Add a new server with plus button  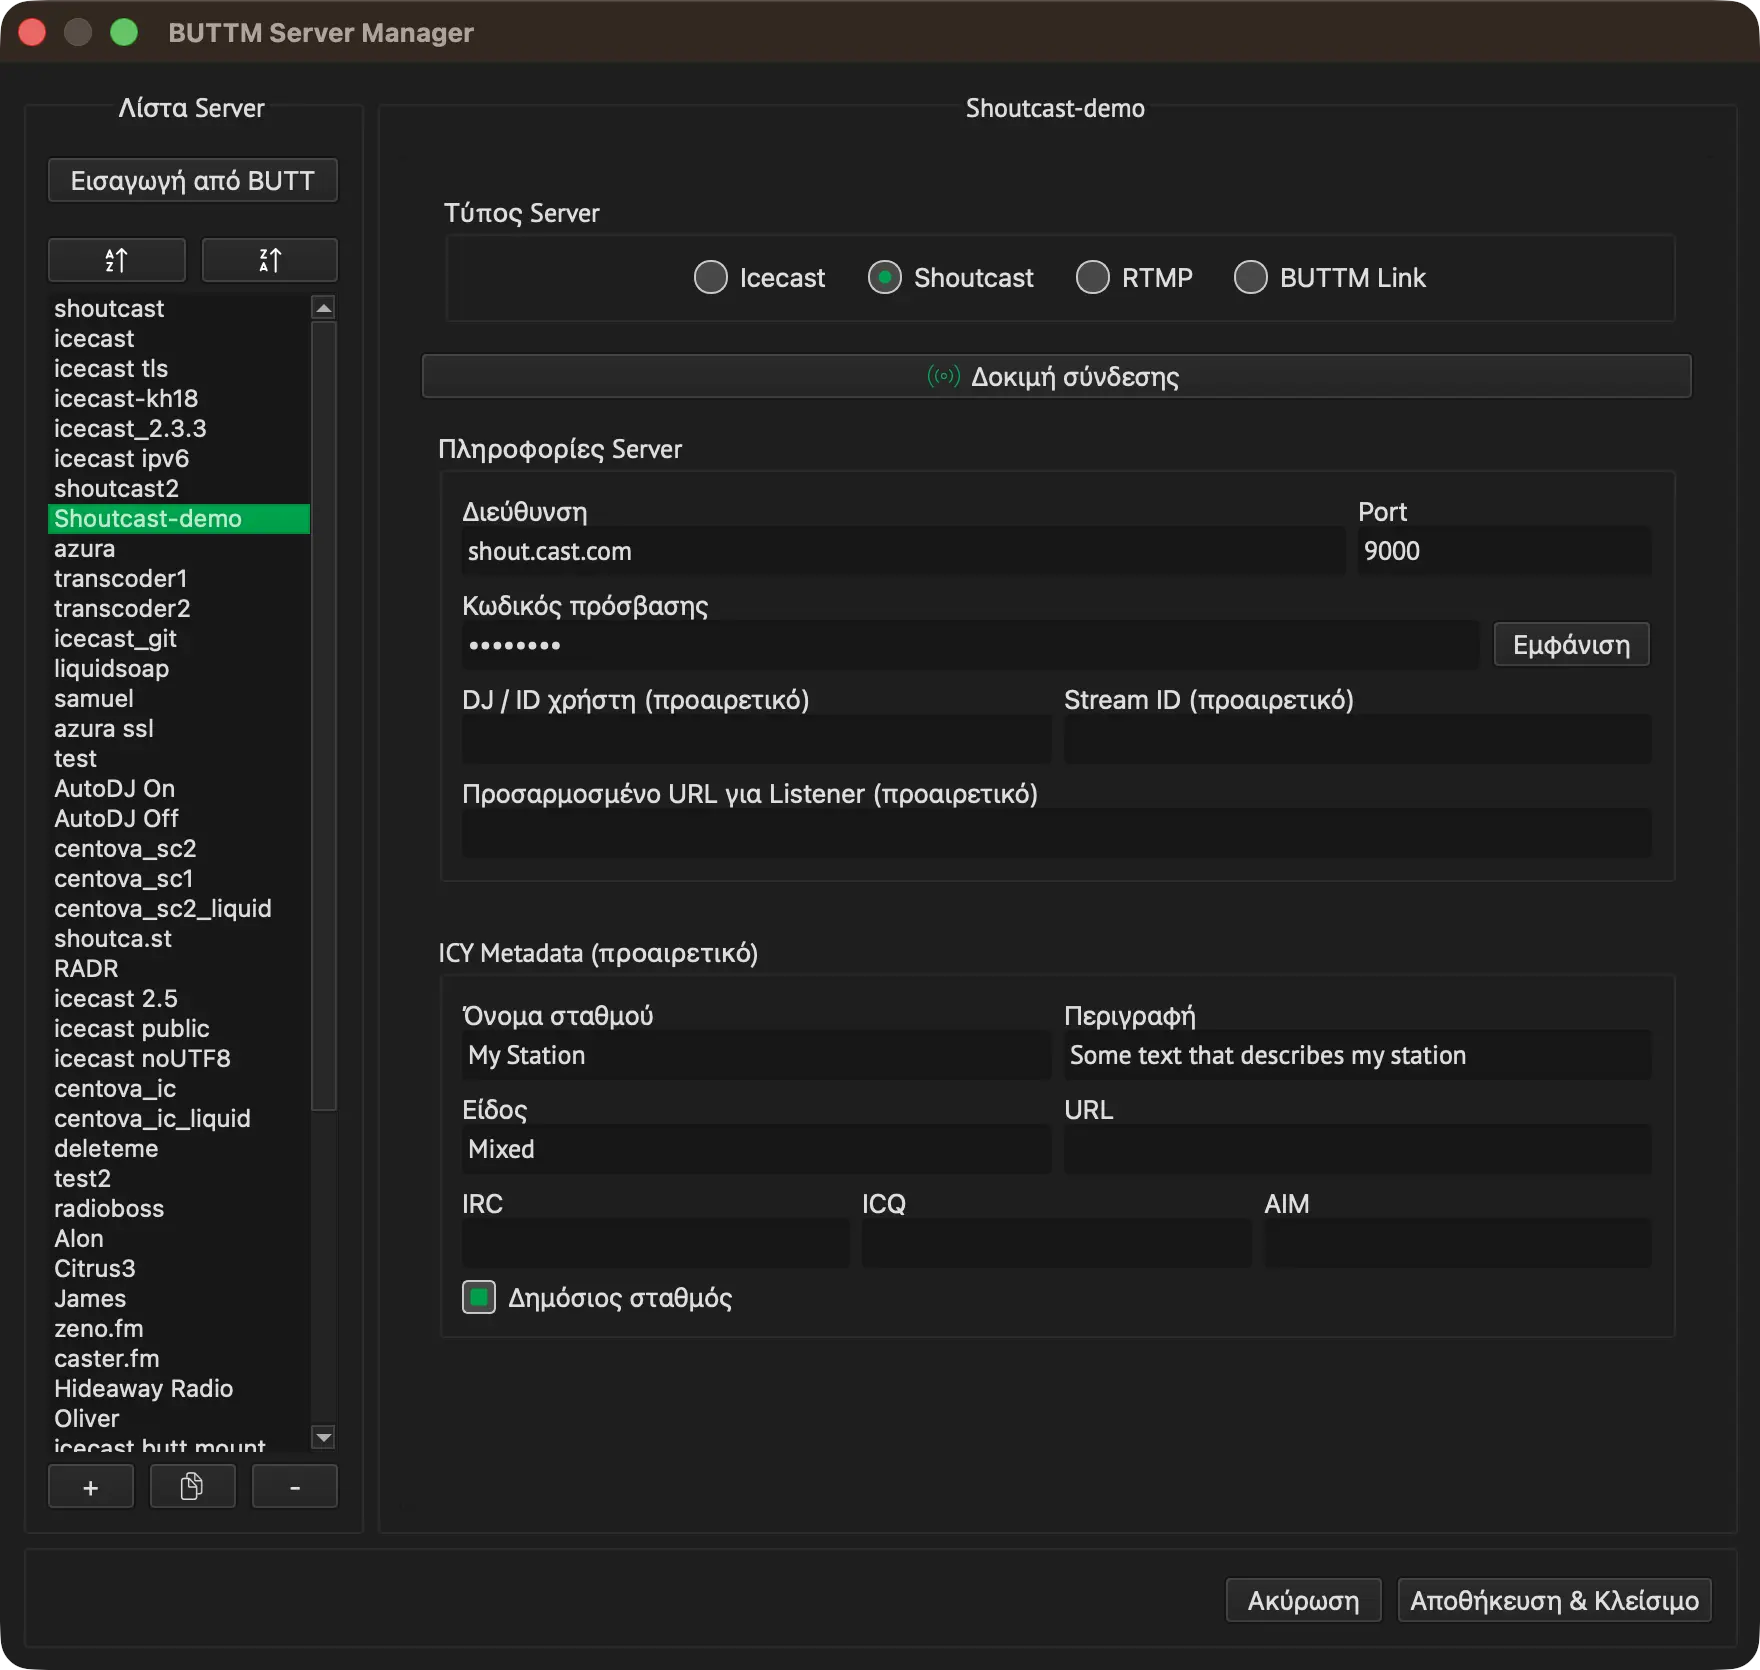pyautogui.click(x=91, y=1487)
